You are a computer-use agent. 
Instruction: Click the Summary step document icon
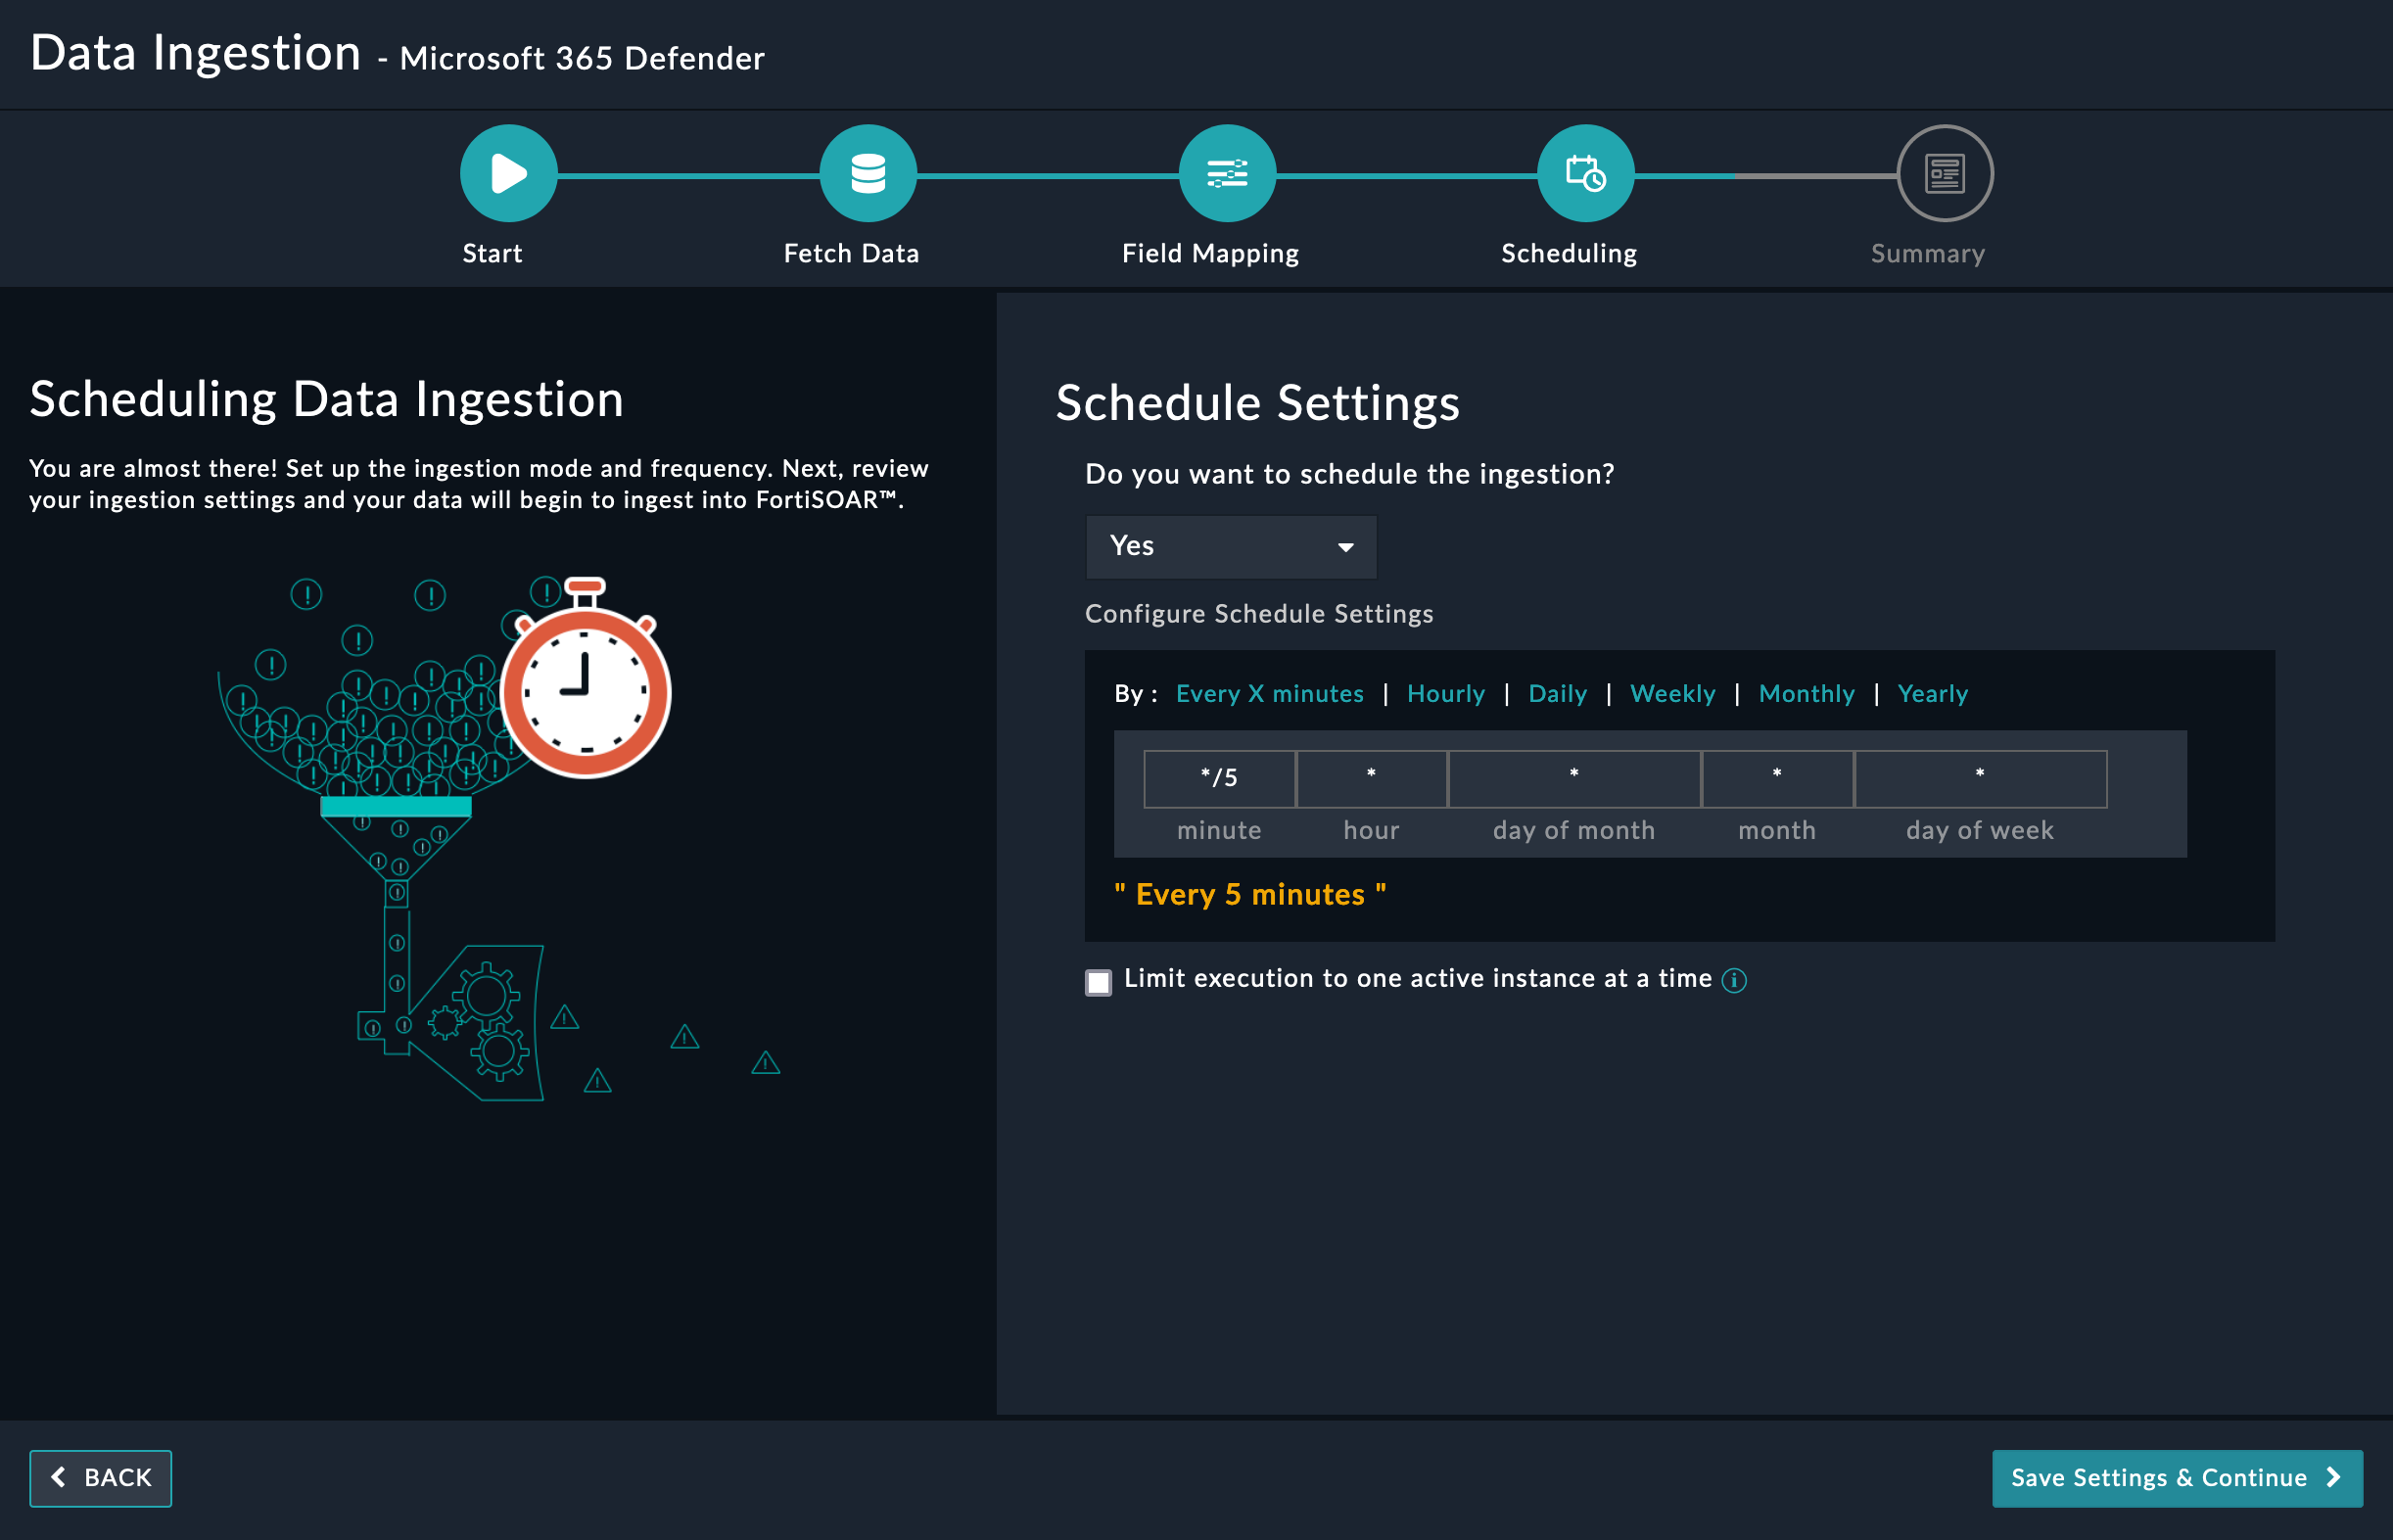(1944, 174)
